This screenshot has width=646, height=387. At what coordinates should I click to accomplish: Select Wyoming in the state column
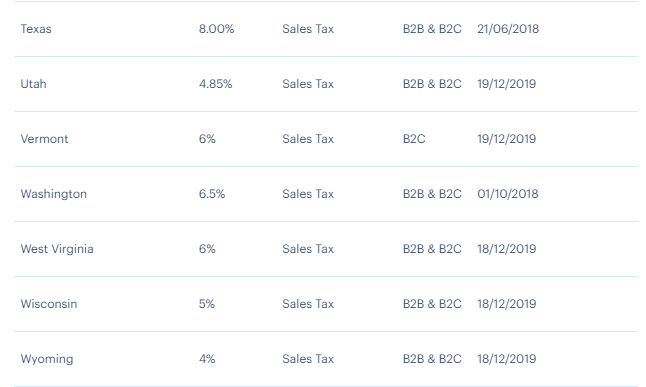click(x=47, y=359)
